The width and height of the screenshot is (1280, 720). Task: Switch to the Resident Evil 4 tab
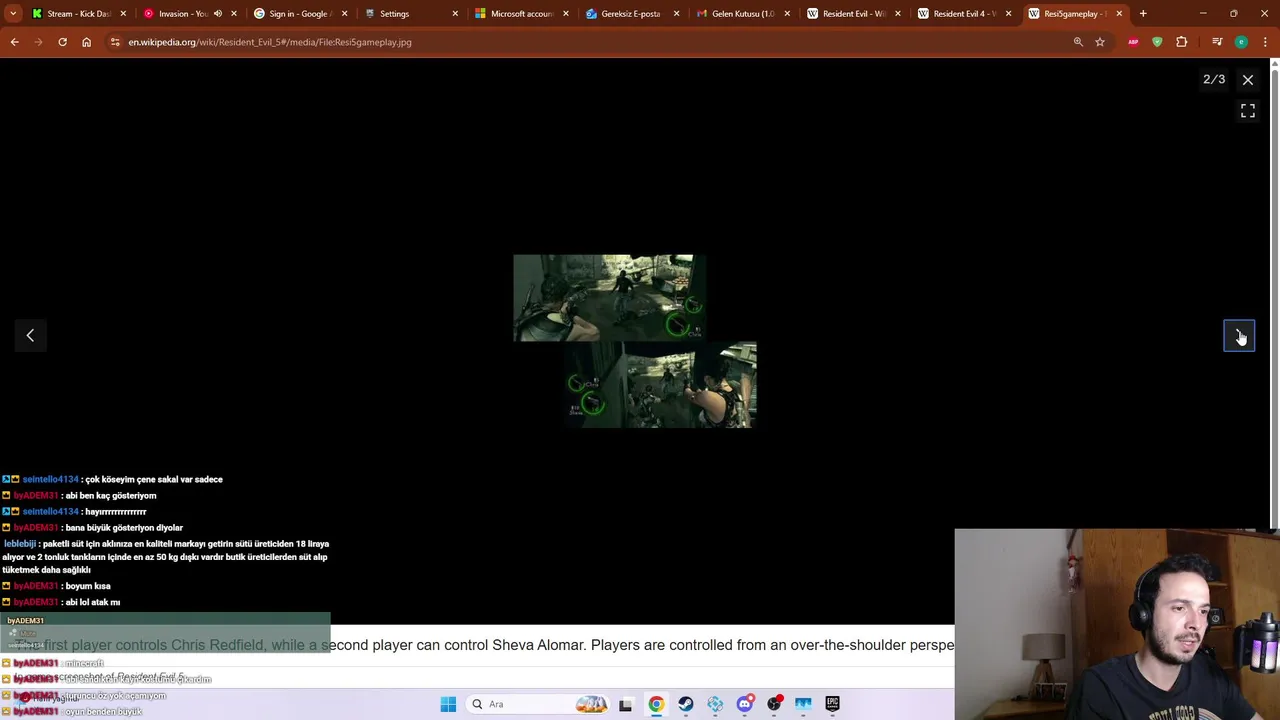tap(963, 14)
